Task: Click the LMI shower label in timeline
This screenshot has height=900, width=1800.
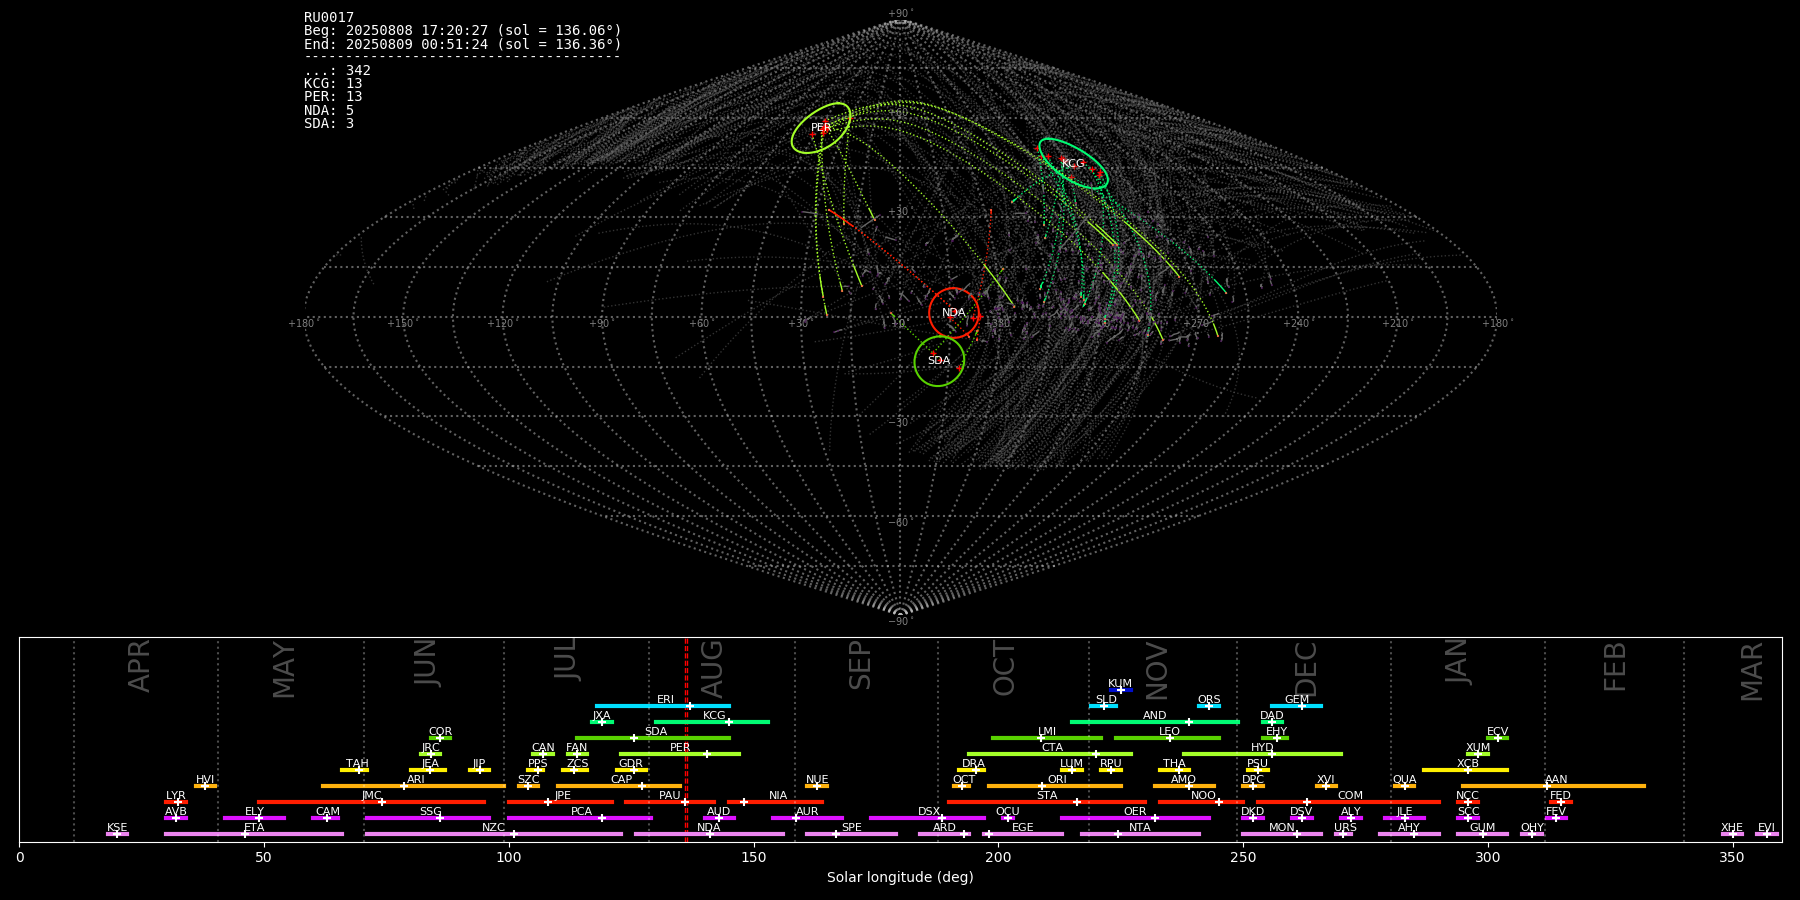Action: coord(1047,732)
